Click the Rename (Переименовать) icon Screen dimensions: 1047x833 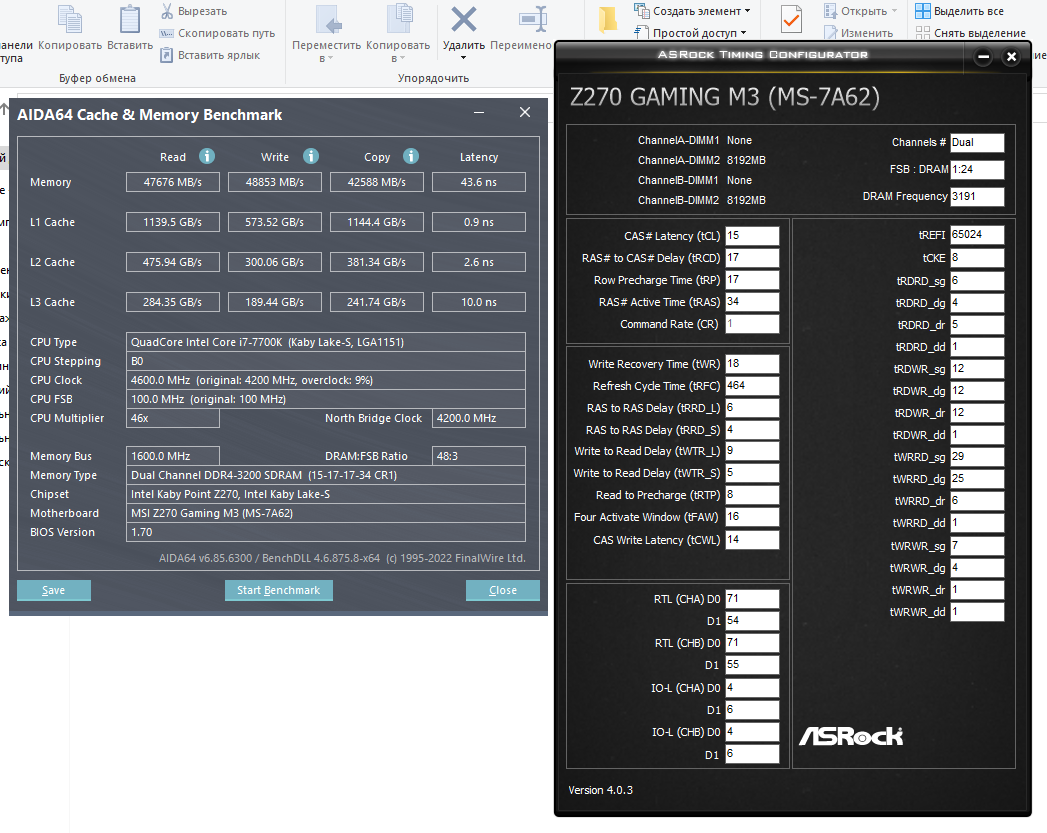533,19
